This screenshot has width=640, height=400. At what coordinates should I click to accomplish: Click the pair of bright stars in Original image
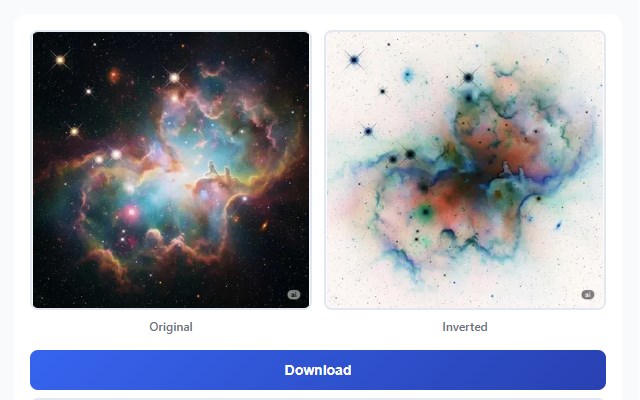[108, 156]
